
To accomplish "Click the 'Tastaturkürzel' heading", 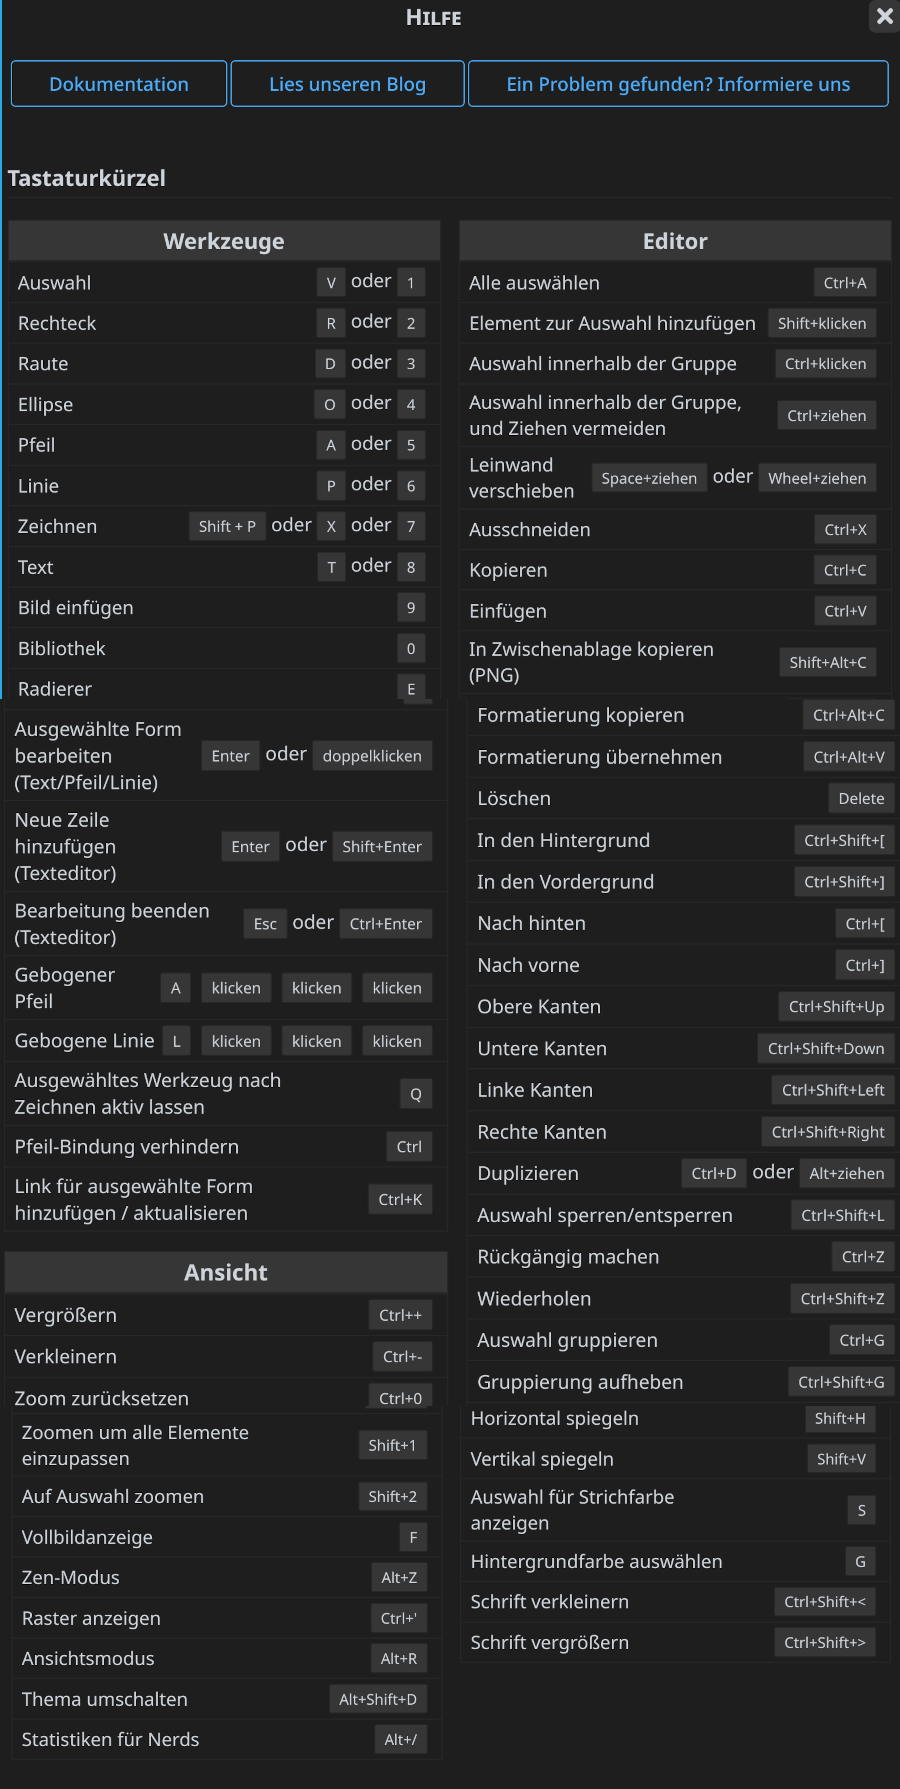I will point(87,178).
